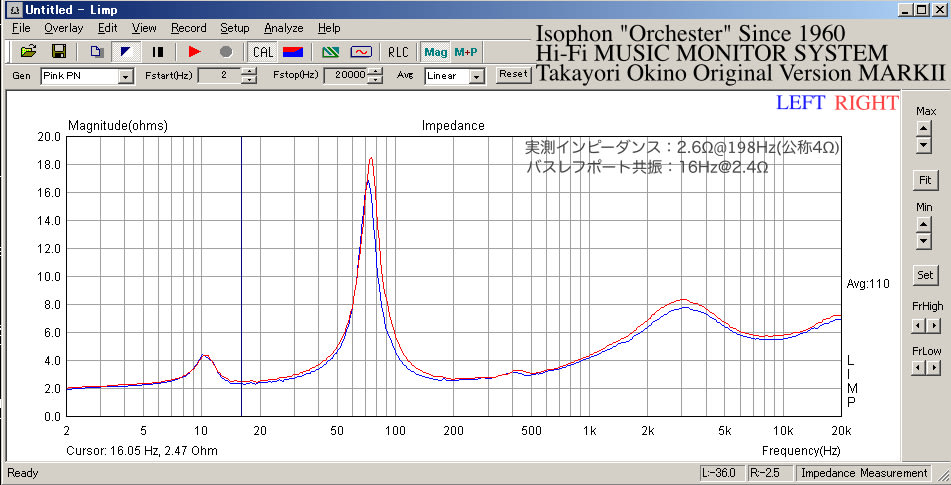Click the Reset averaging button
Screen dimensions: 951x485
pos(513,74)
